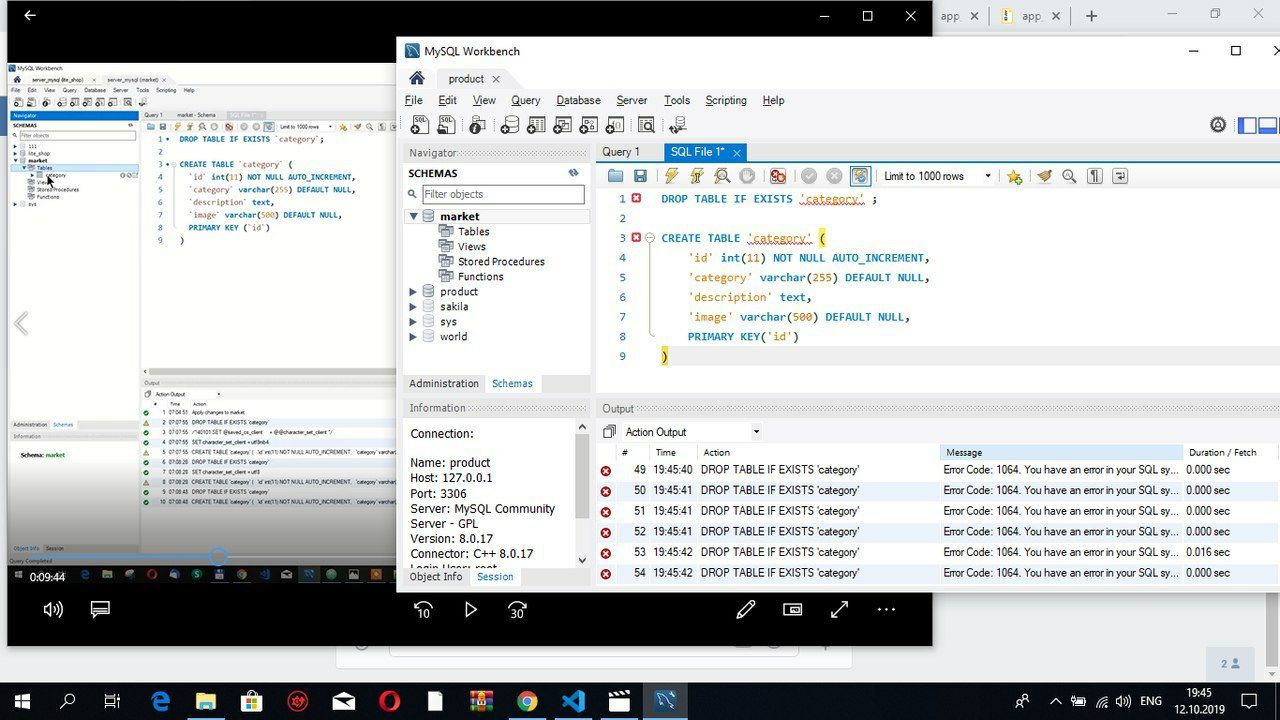
Task: Create a new function icon
Action: [614, 125]
